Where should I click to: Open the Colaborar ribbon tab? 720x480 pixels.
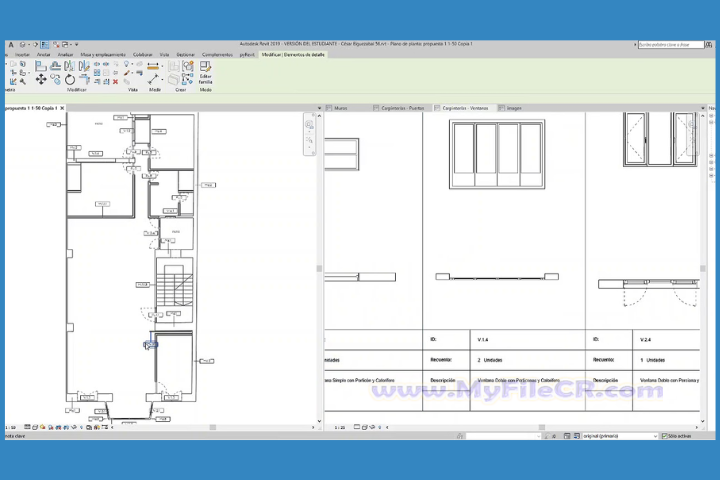click(x=142, y=55)
